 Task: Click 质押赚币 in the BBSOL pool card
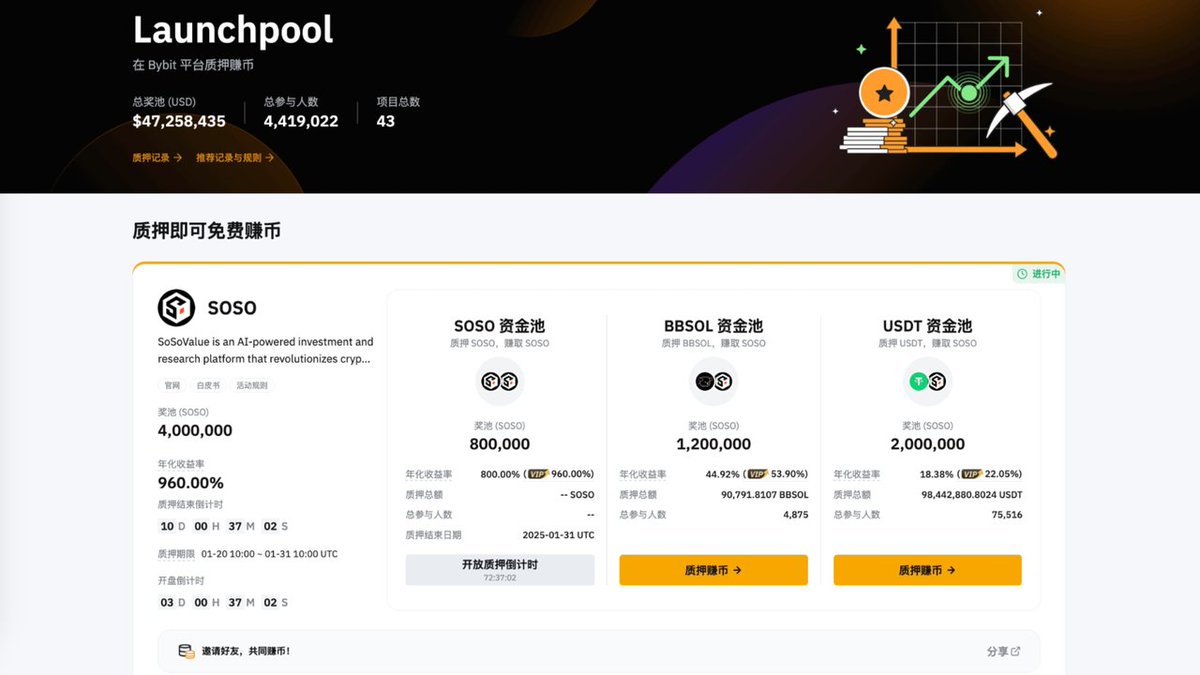click(712, 569)
